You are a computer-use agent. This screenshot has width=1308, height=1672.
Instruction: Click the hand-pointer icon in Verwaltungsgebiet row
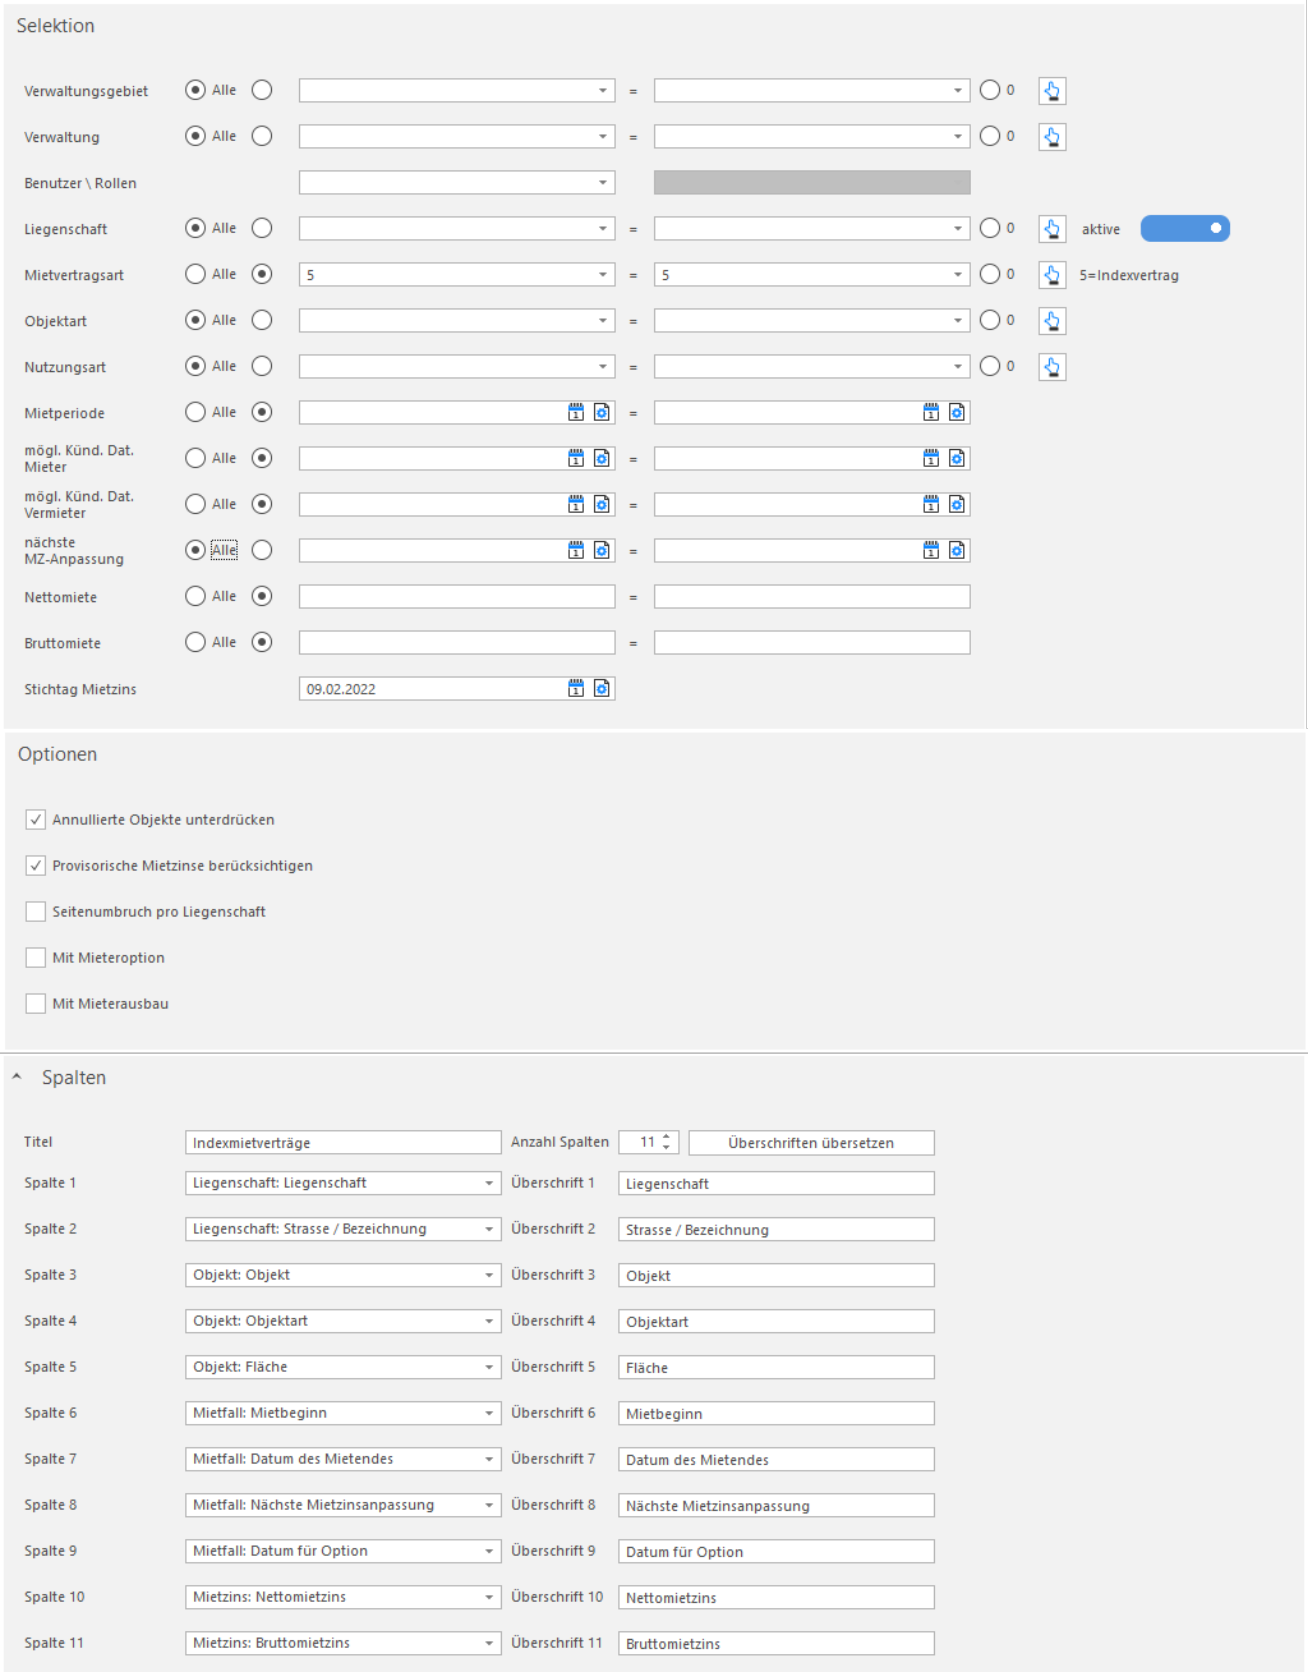tap(1052, 91)
